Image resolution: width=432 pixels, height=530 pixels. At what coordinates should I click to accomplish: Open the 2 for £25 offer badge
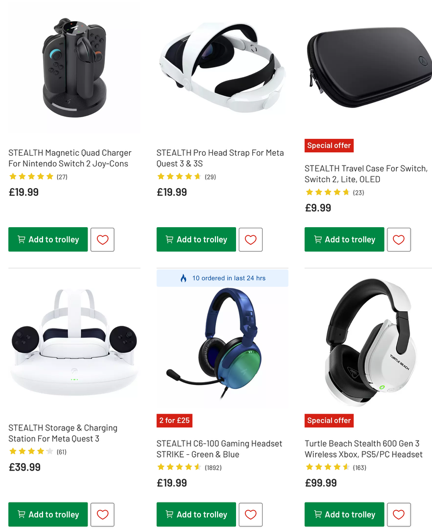[x=174, y=420]
